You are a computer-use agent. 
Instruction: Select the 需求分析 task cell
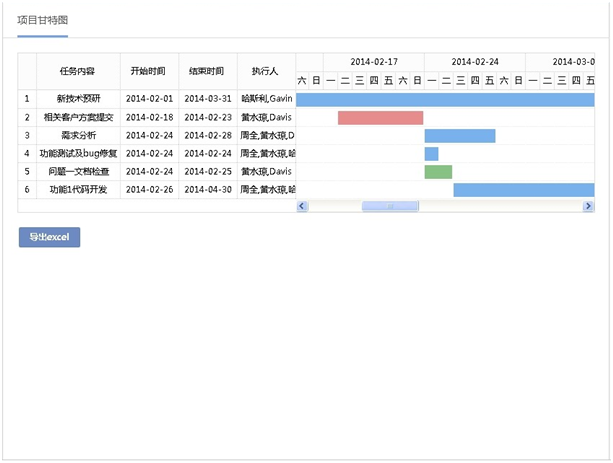pos(78,135)
